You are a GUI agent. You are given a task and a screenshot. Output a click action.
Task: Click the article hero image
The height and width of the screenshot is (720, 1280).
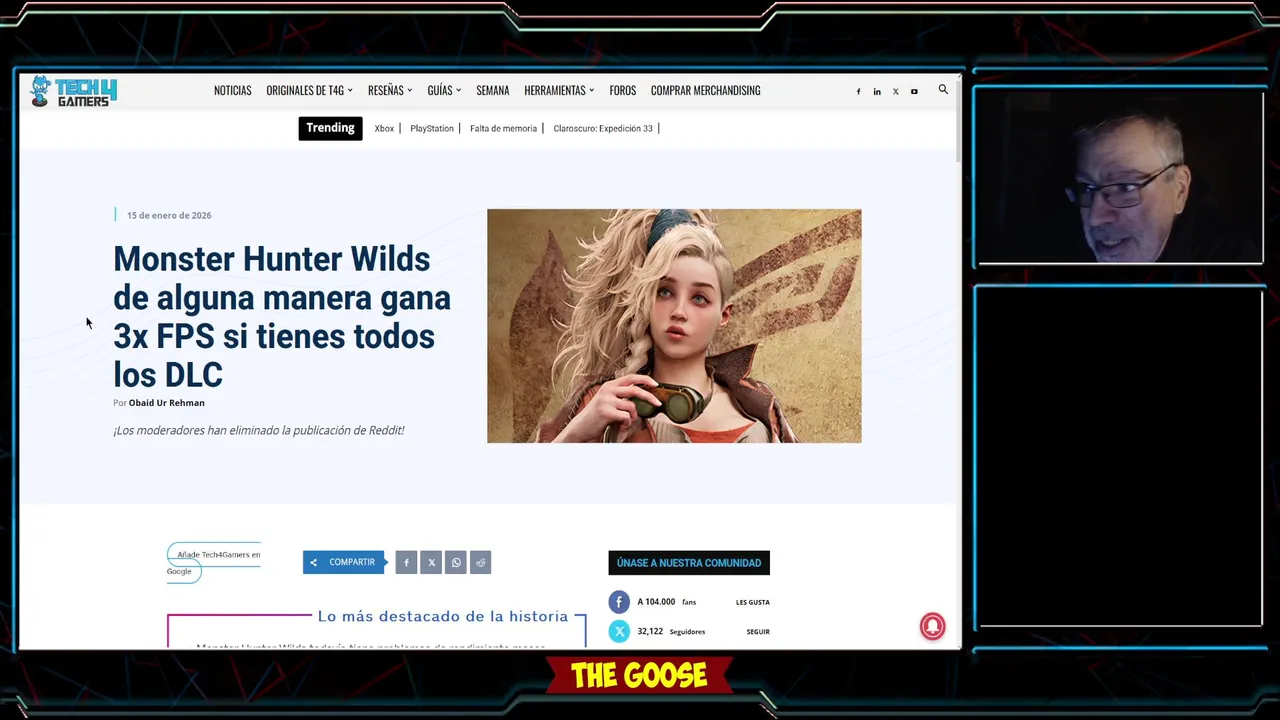[674, 326]
